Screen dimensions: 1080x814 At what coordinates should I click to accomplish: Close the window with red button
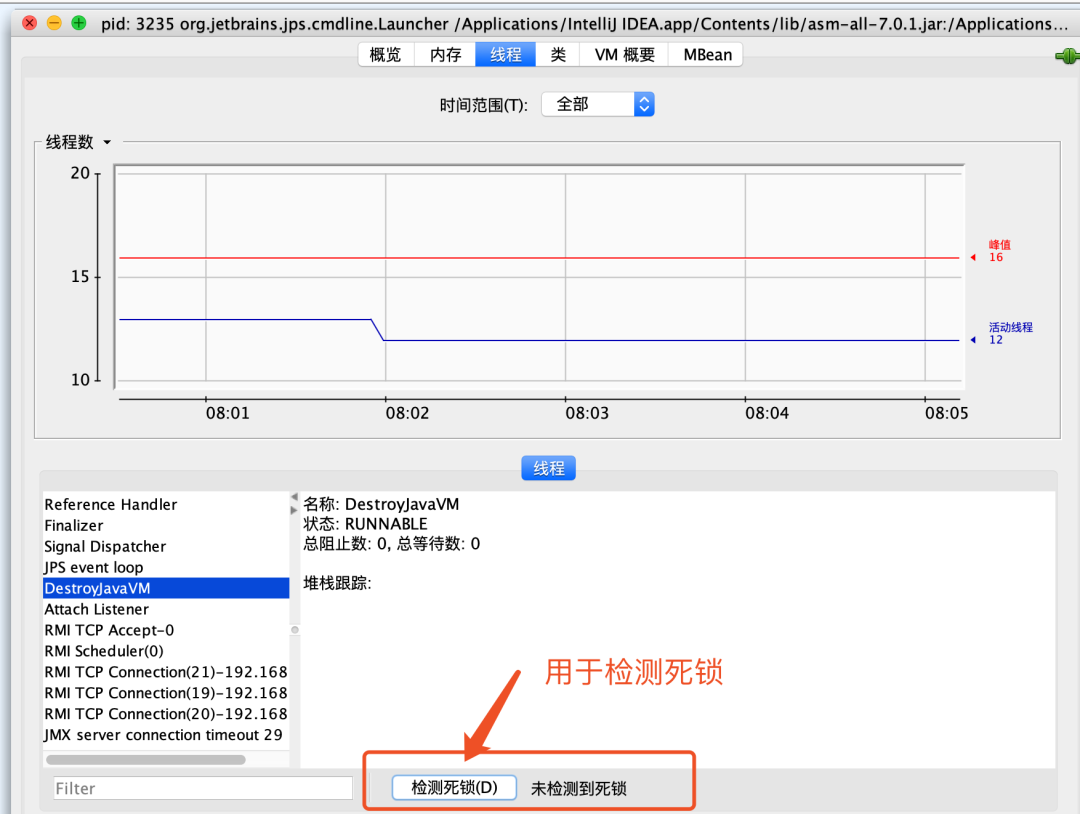tap(30, 23)
